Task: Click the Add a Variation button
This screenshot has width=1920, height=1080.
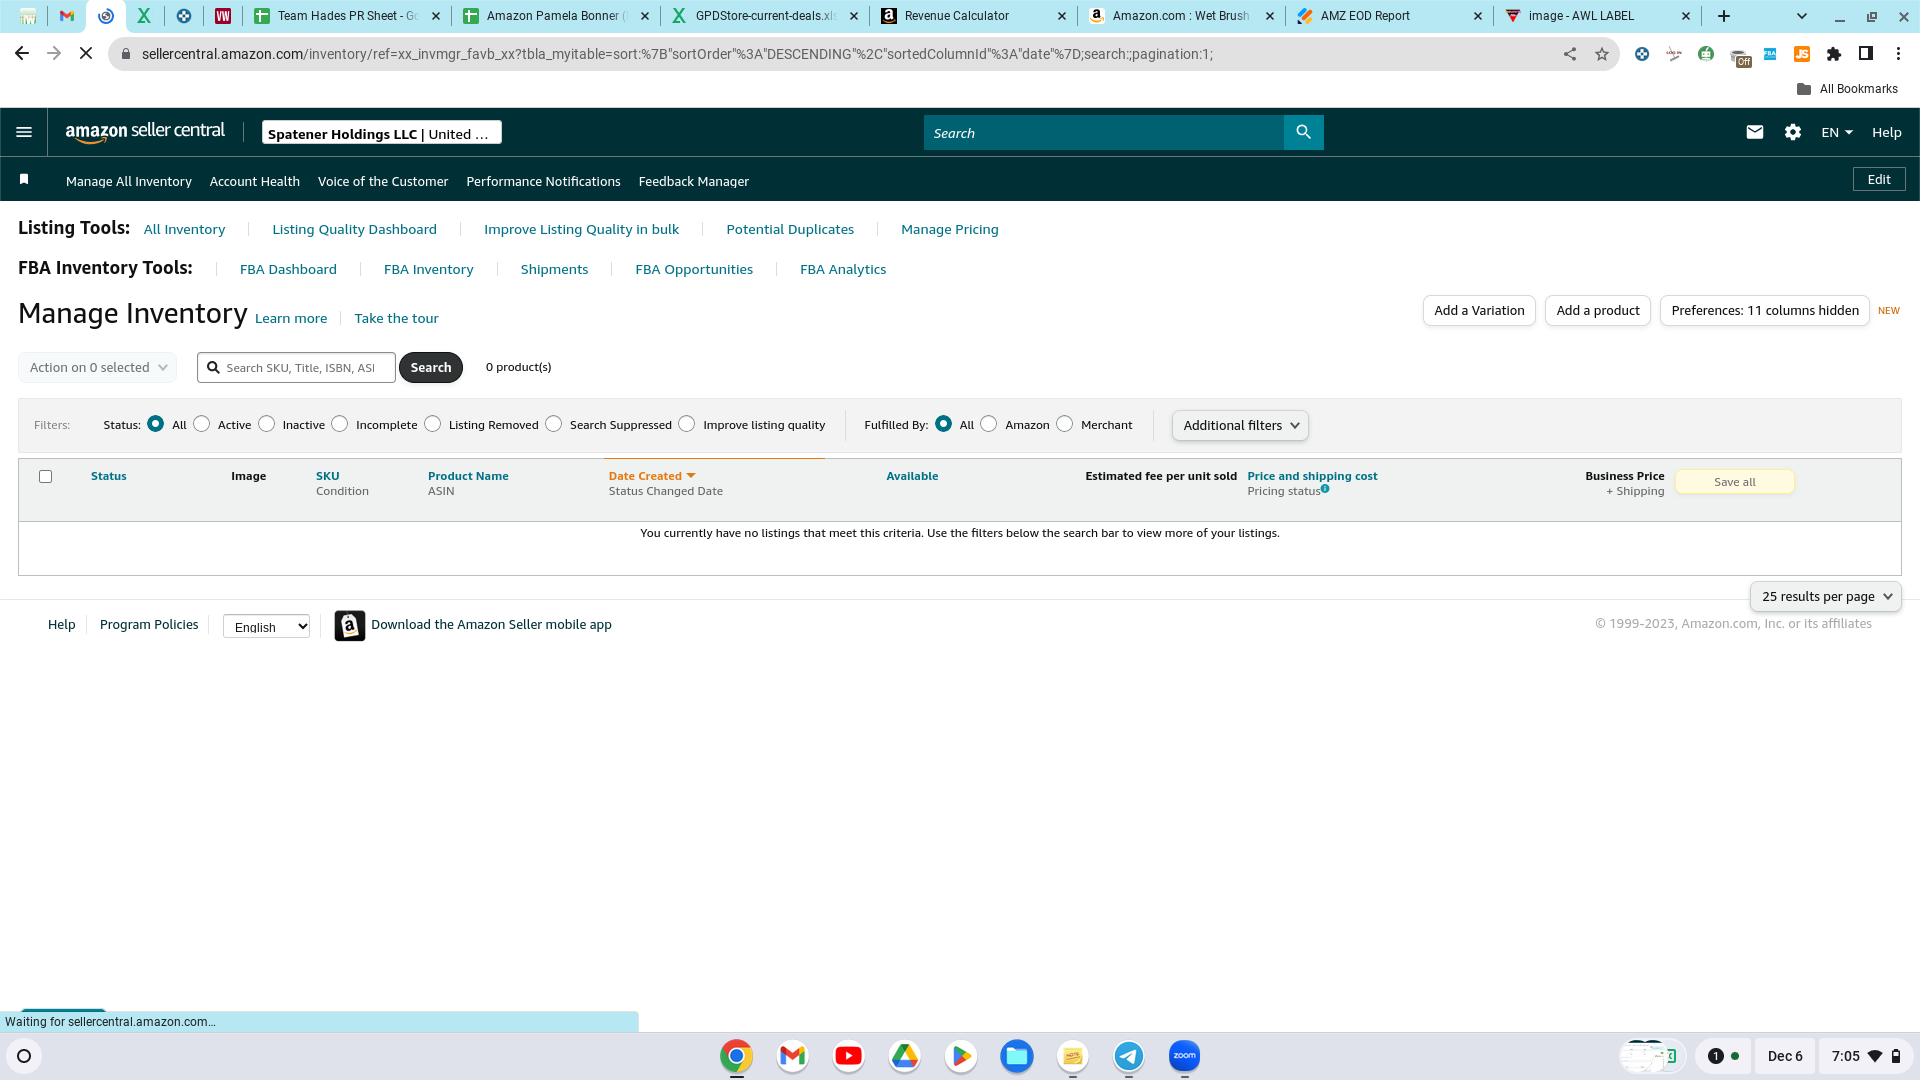Action: click(x=1479, y=310)
